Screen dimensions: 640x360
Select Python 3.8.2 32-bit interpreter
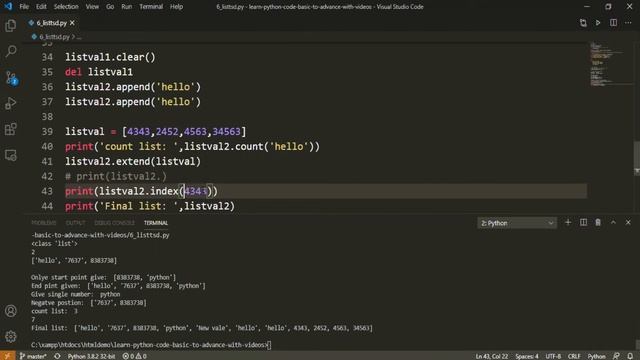pyautogui.click(x=91, y=356)
